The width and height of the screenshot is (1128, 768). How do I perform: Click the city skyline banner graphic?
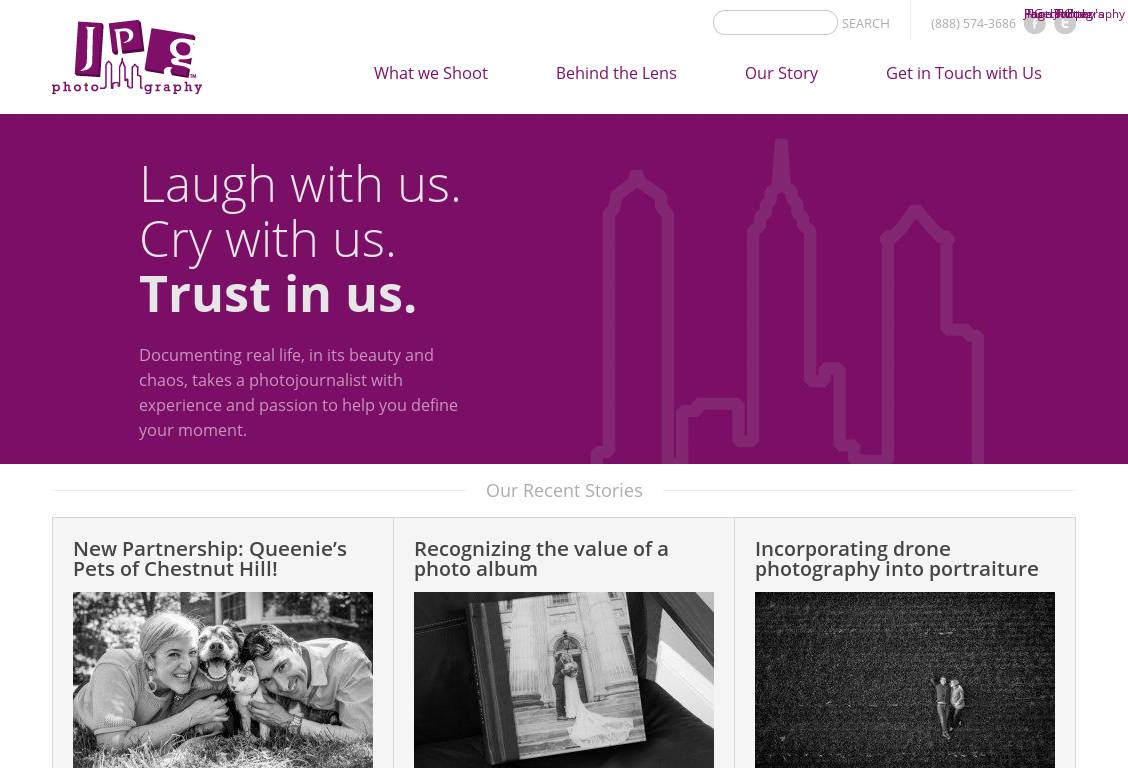click(x=787, y=301)
